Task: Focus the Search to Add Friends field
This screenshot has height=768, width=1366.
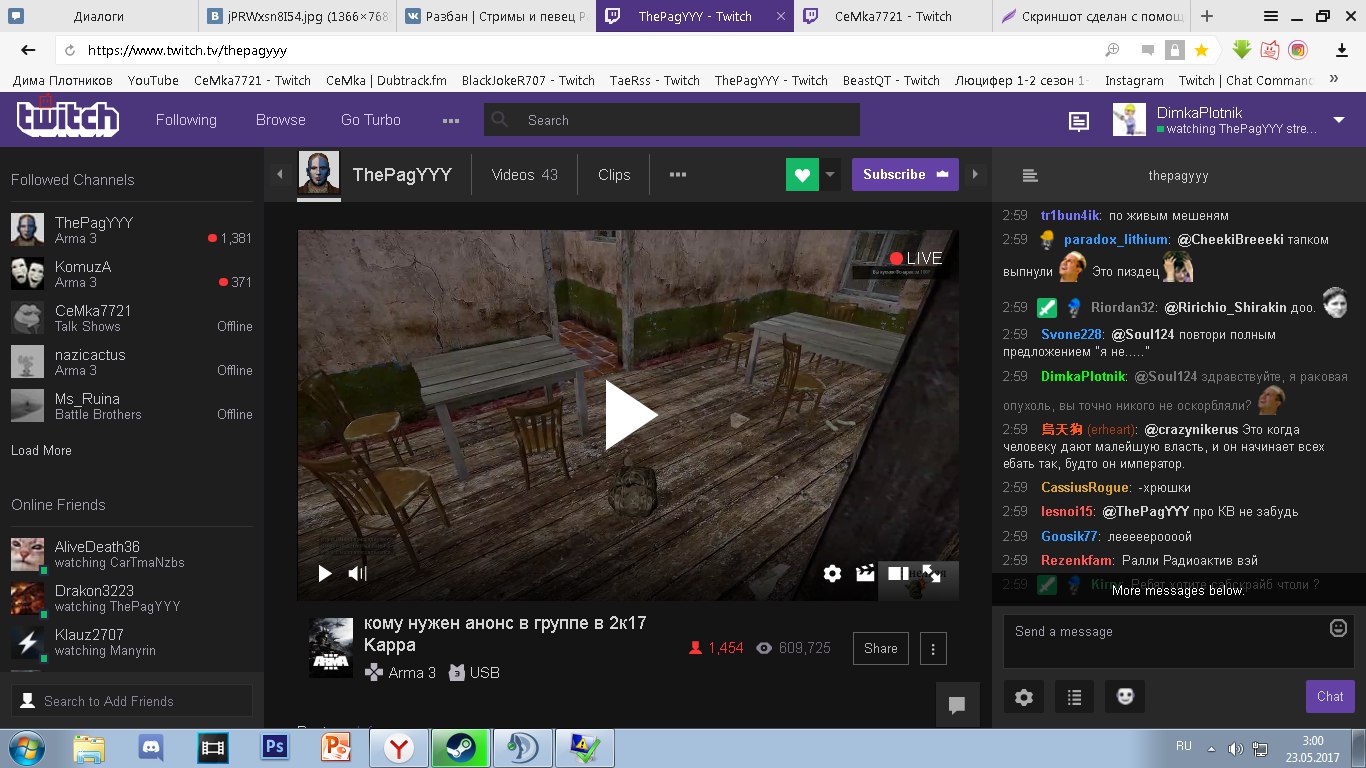Action: click(132, 701)
